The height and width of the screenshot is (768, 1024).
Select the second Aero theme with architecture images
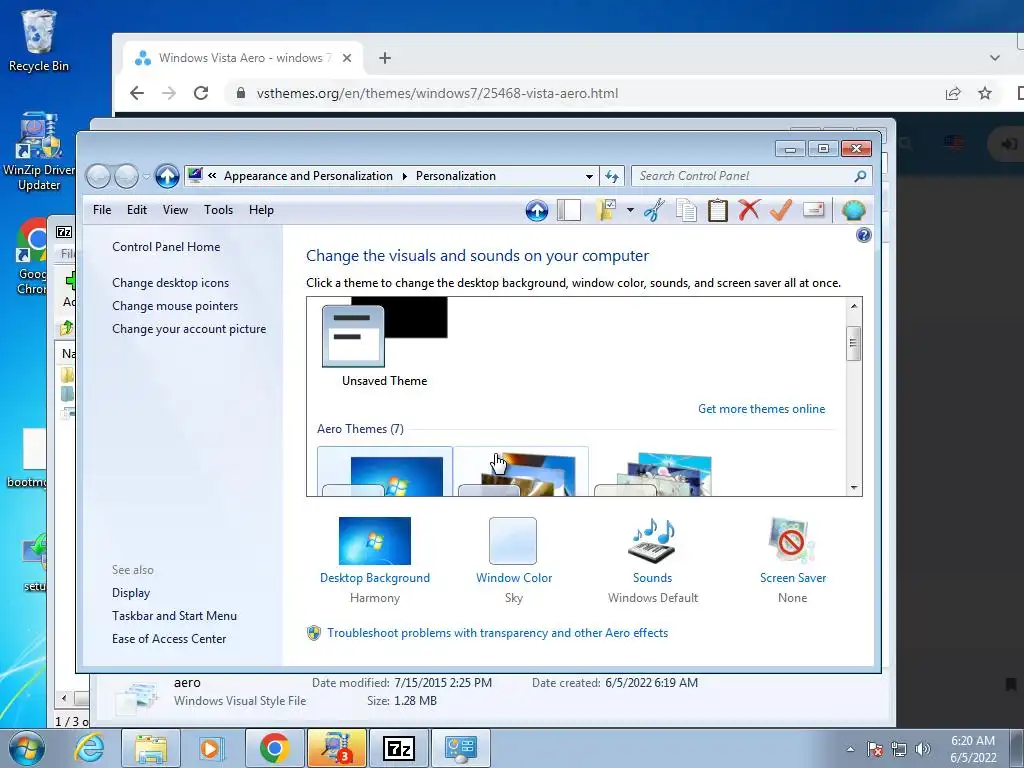pyautogui.click(x=520, y=472)
